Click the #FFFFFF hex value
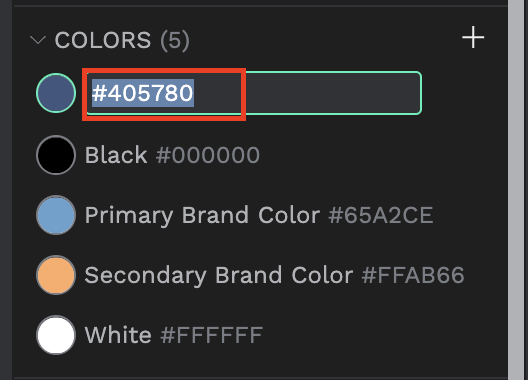Viewport: 528px width, 380px height. (x=212, y=335)
